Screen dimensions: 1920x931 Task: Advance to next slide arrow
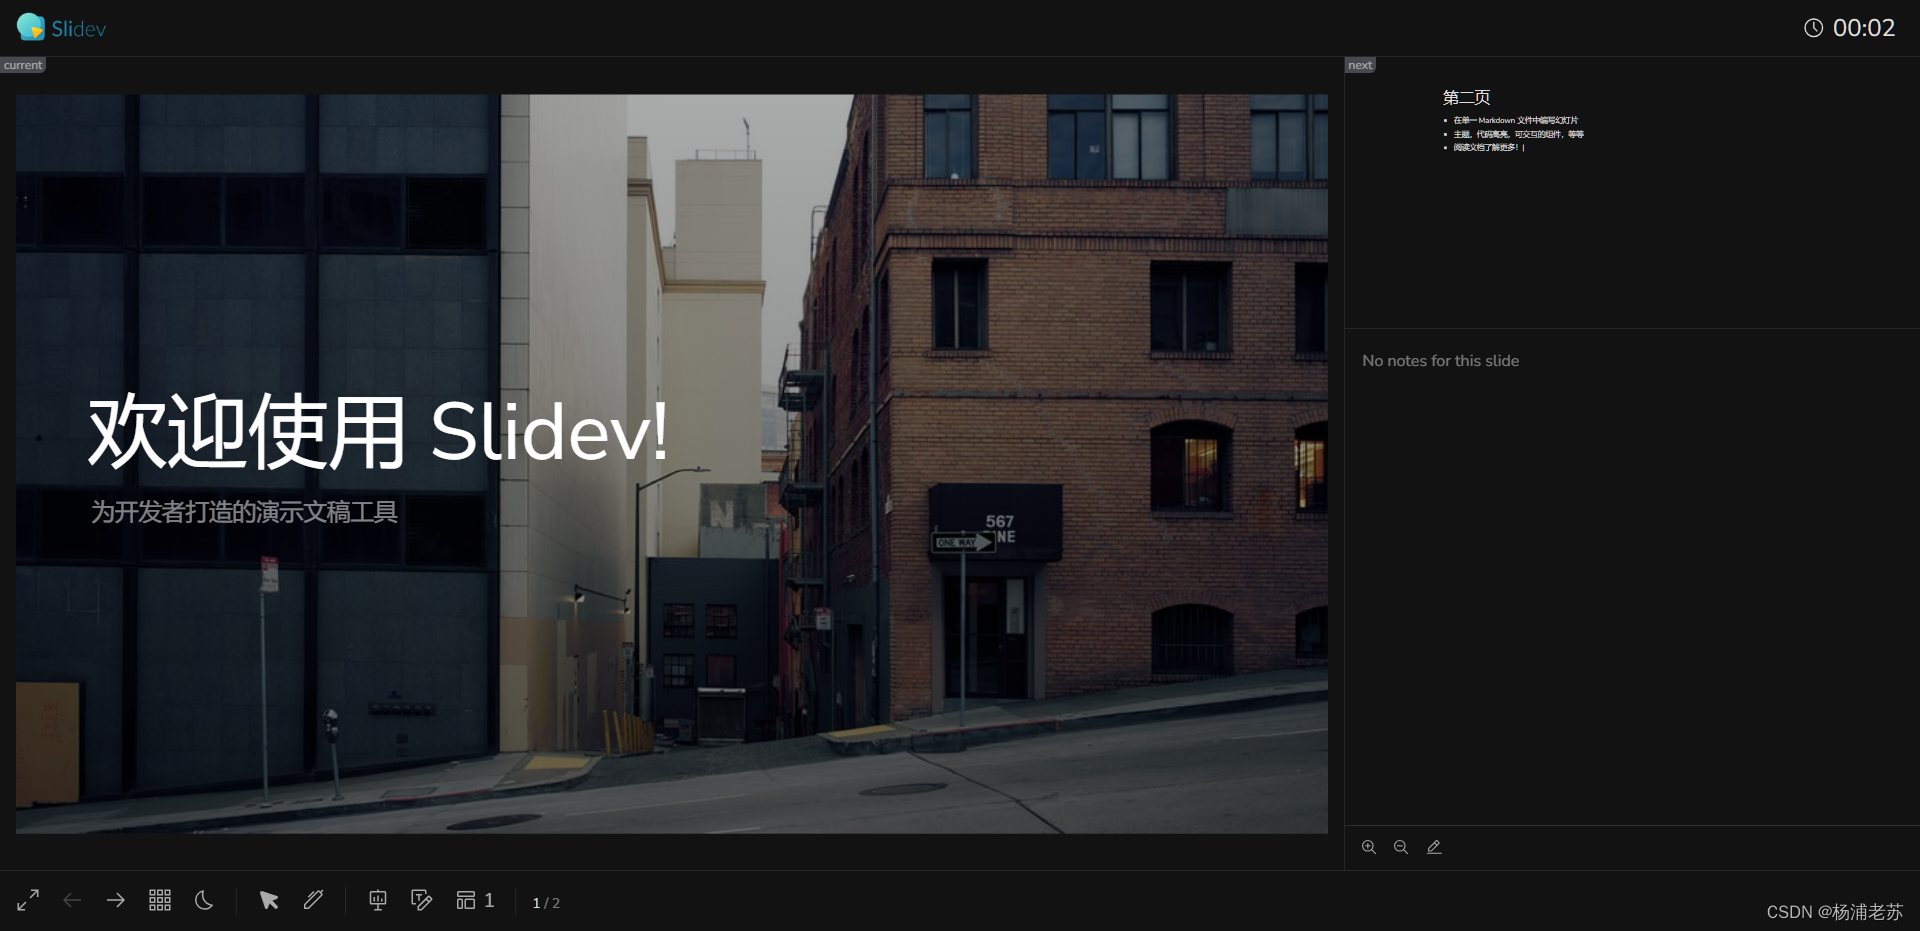pos(116,900)
